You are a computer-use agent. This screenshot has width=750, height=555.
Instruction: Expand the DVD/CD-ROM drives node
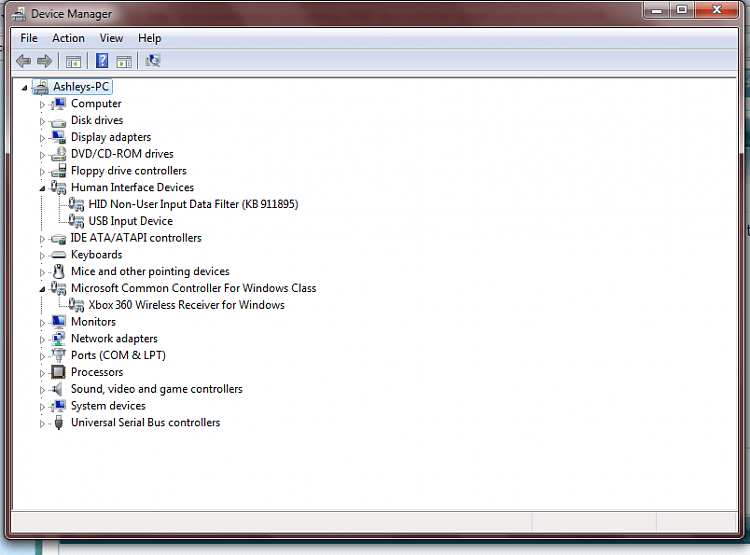point(42,155)
